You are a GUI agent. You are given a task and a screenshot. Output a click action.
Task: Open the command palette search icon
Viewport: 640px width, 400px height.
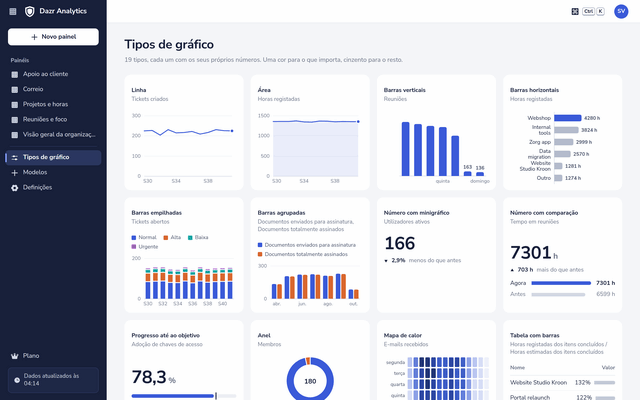[575, 11]
